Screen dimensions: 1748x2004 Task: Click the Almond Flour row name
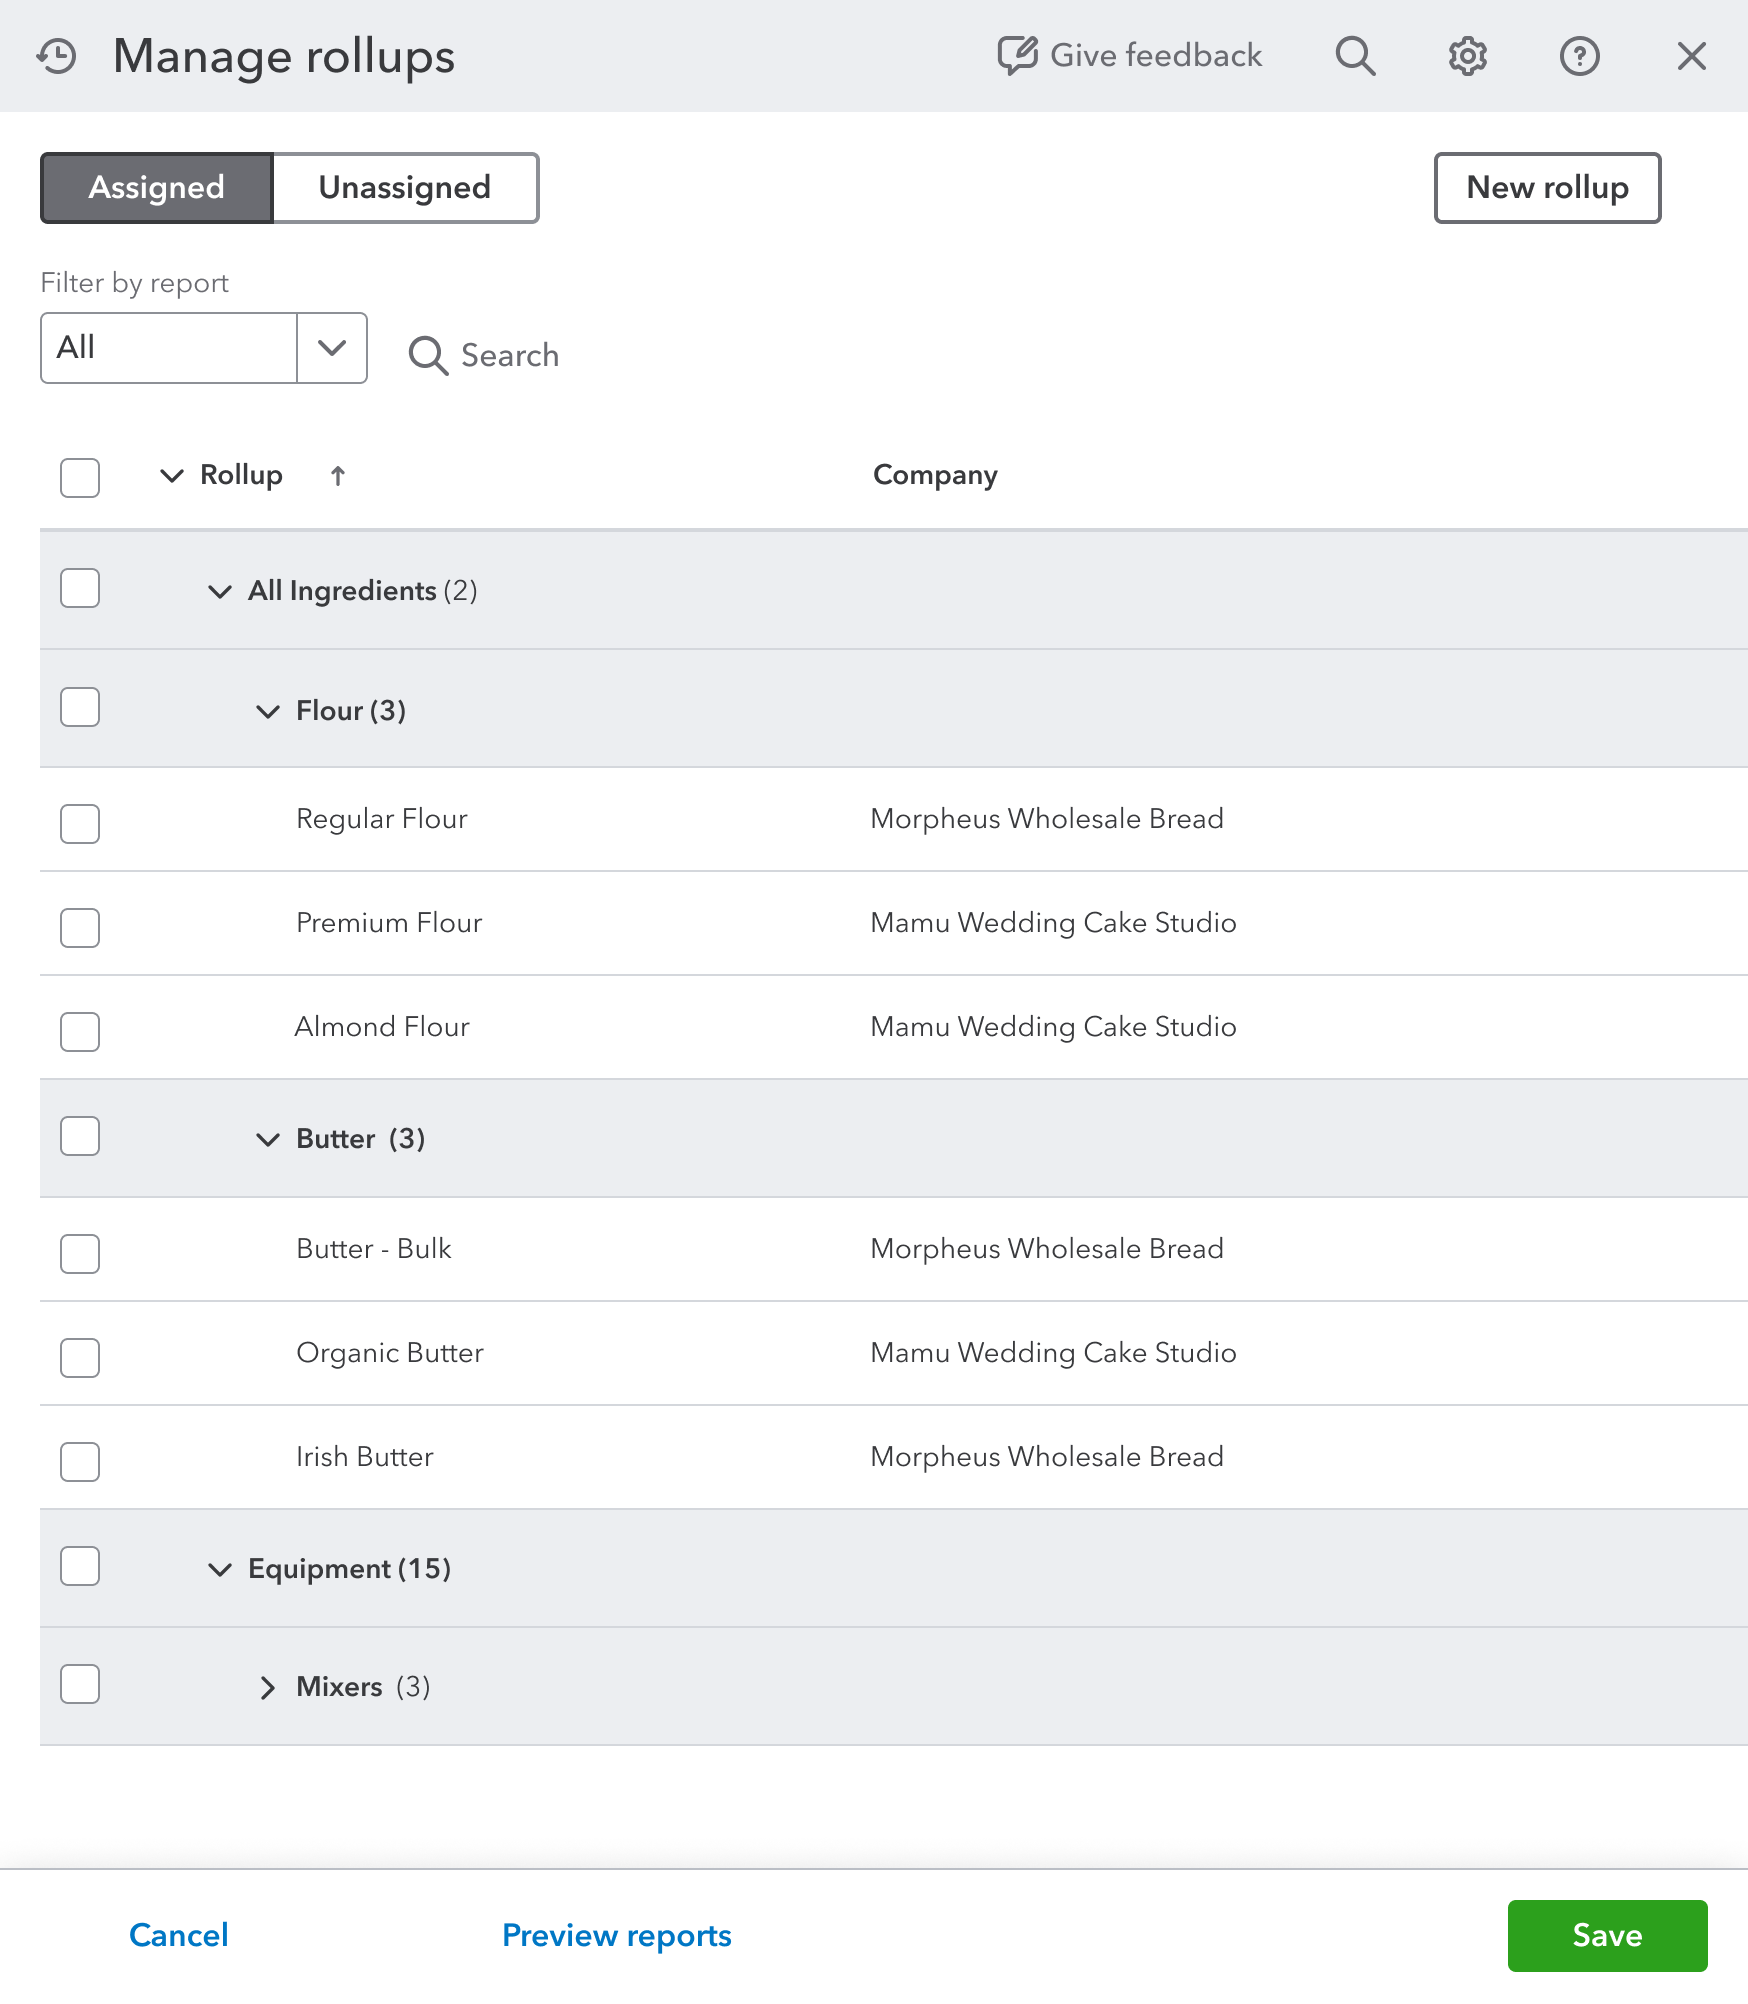(x=382, y=1027)
